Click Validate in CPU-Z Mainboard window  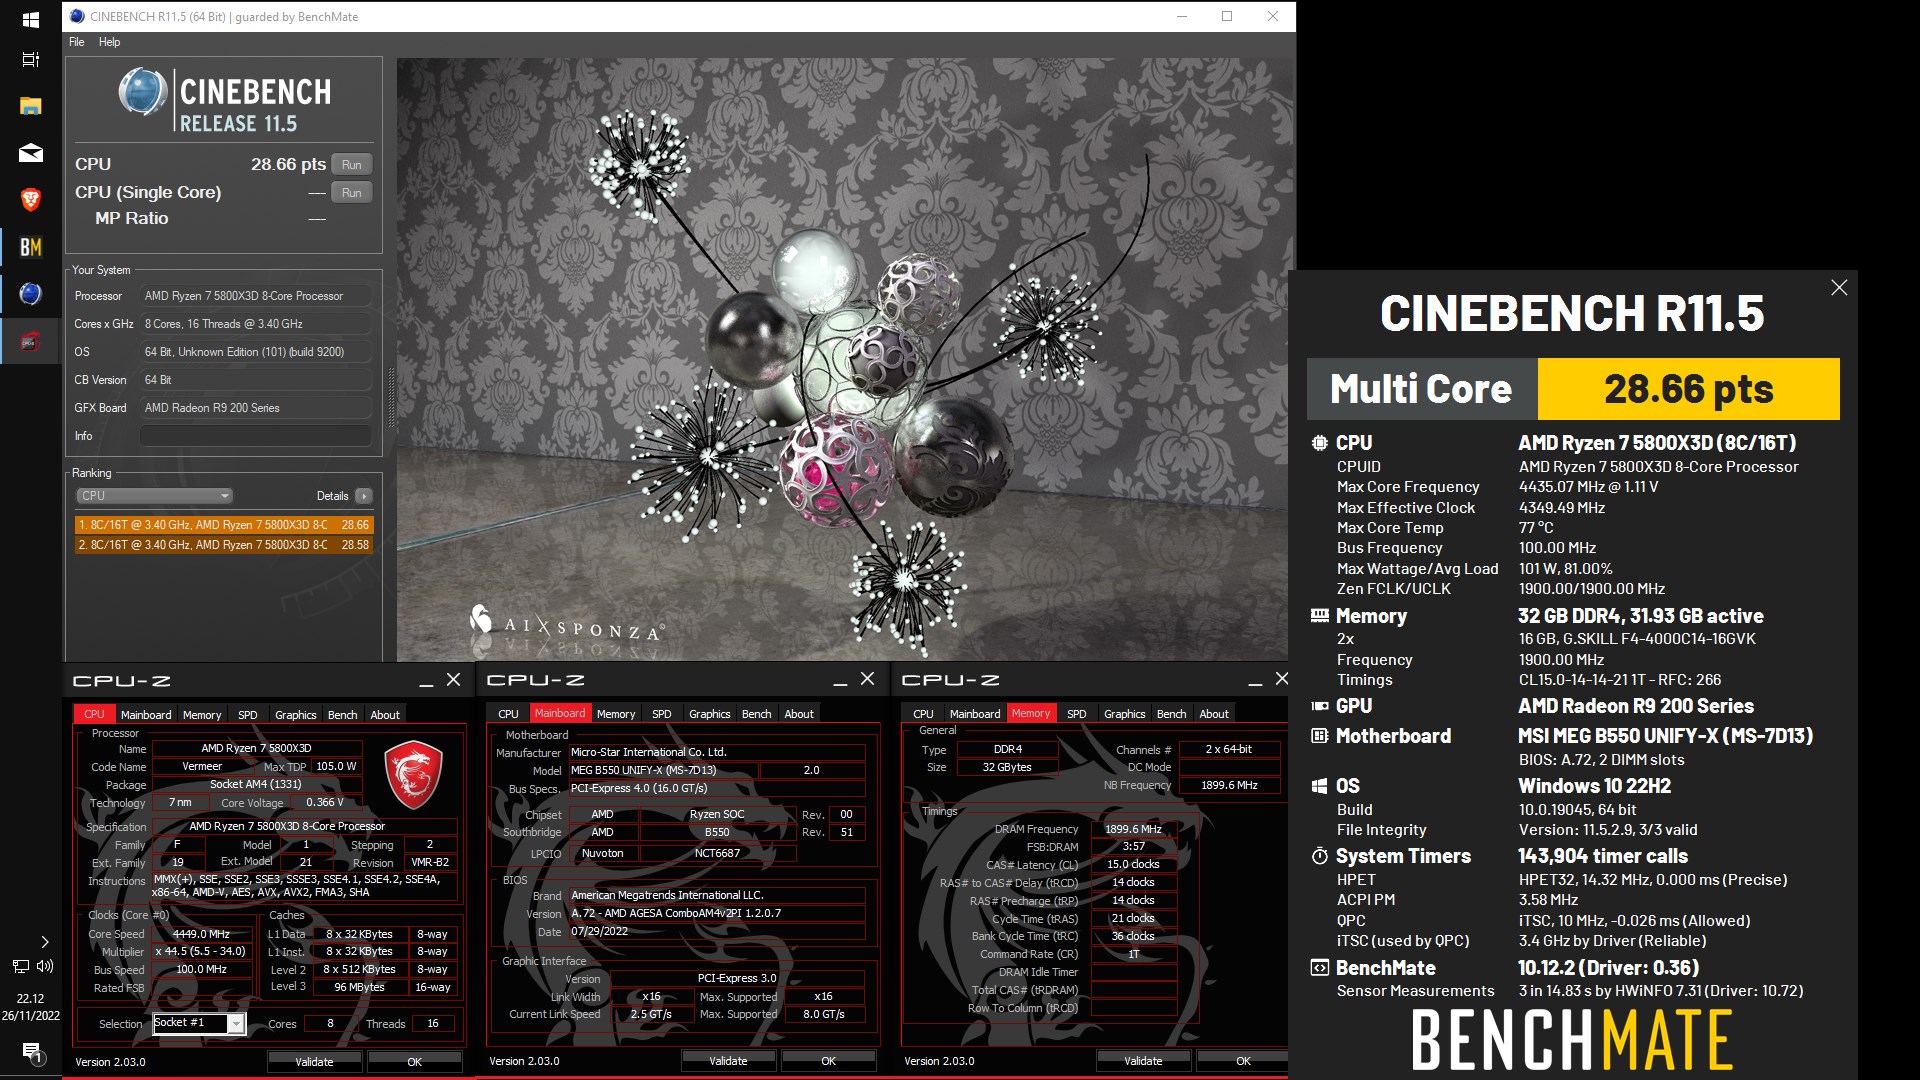728,1061
